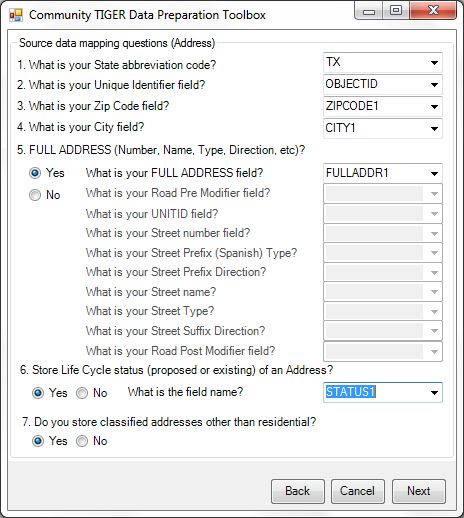Image resolution: width=464 pixels, height=518 pixels.
Task: Choose Yes for Life Cycle status
Action: tap(38, 393)
